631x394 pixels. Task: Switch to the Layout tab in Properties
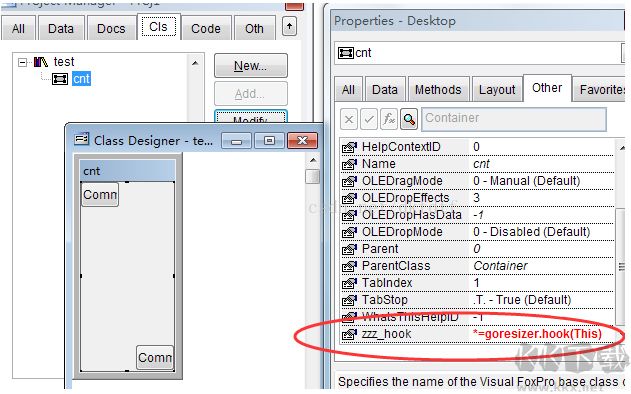point(497,89)
